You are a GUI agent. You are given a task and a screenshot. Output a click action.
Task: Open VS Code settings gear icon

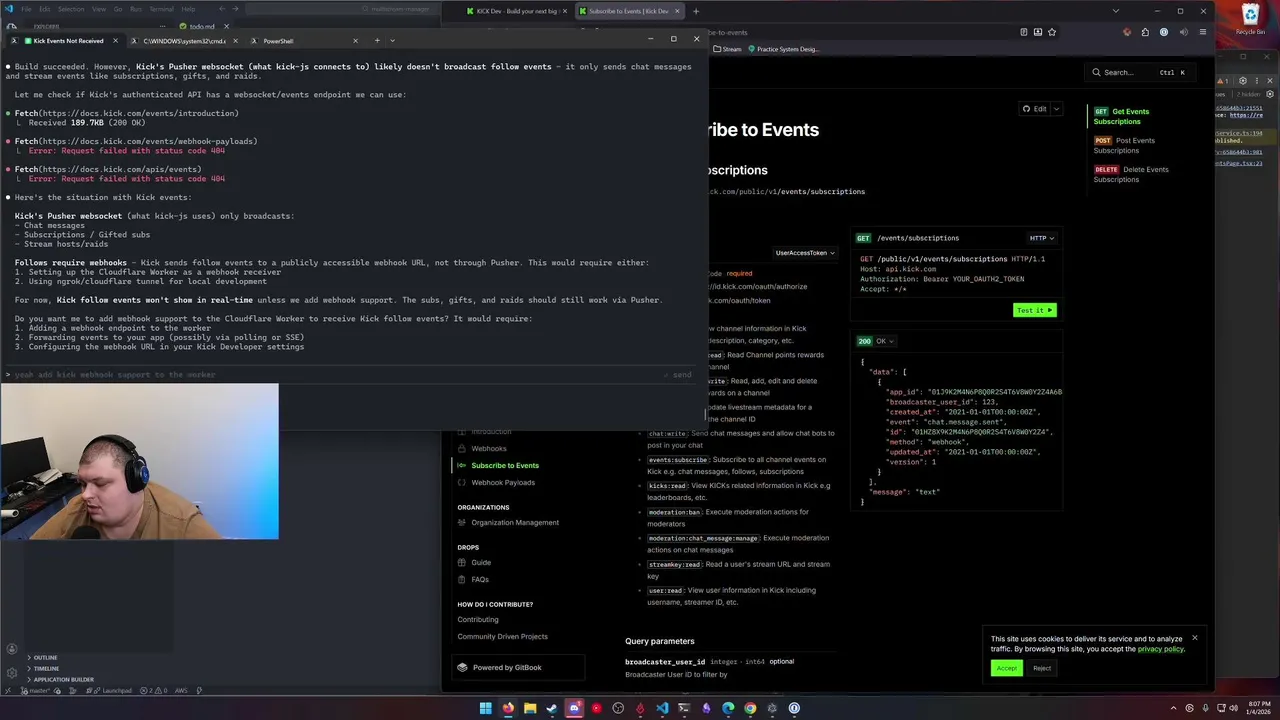pos(11,672)
